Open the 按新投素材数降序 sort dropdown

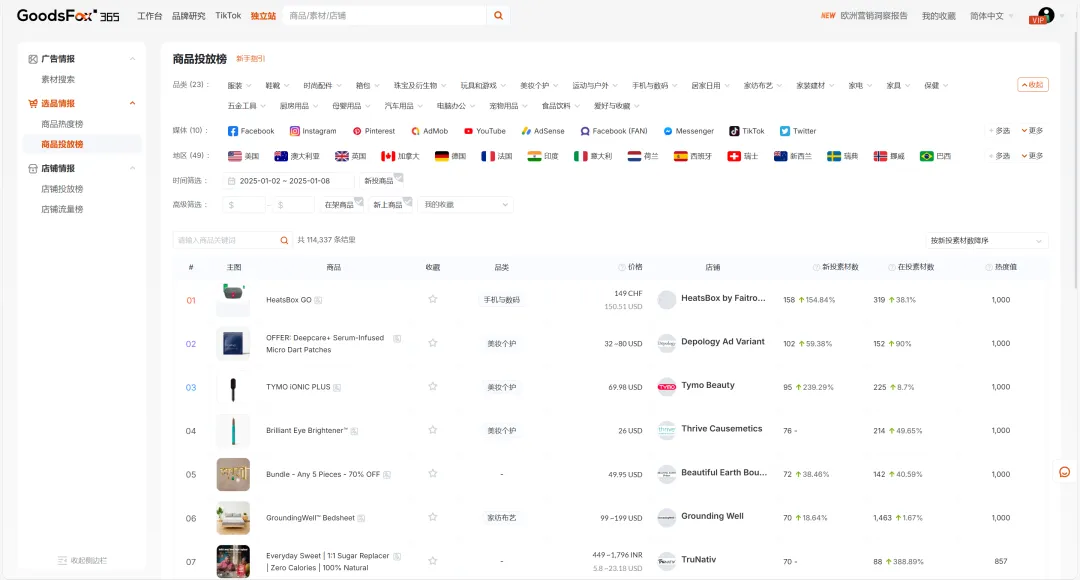click(x=986, y=240)
